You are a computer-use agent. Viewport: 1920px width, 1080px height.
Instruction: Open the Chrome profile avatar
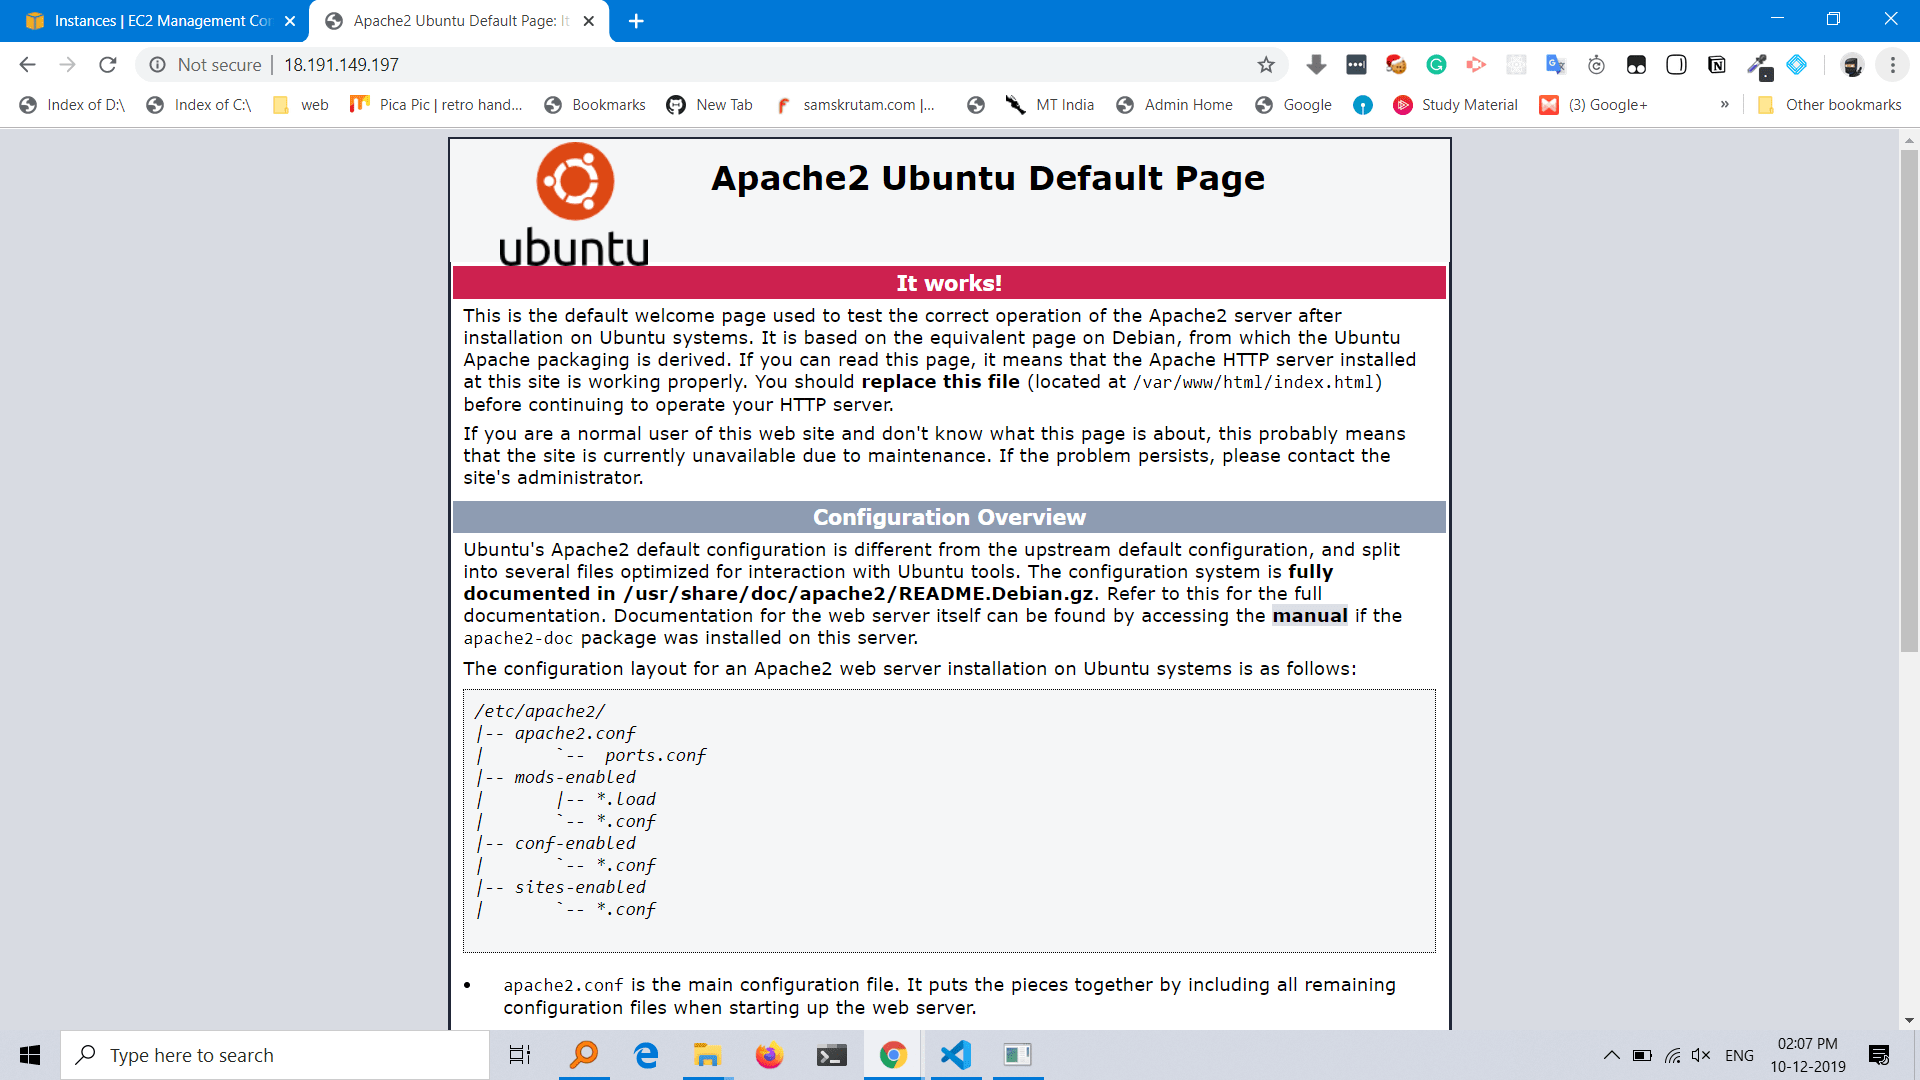pyautogui.click(x=1852, y=65)
